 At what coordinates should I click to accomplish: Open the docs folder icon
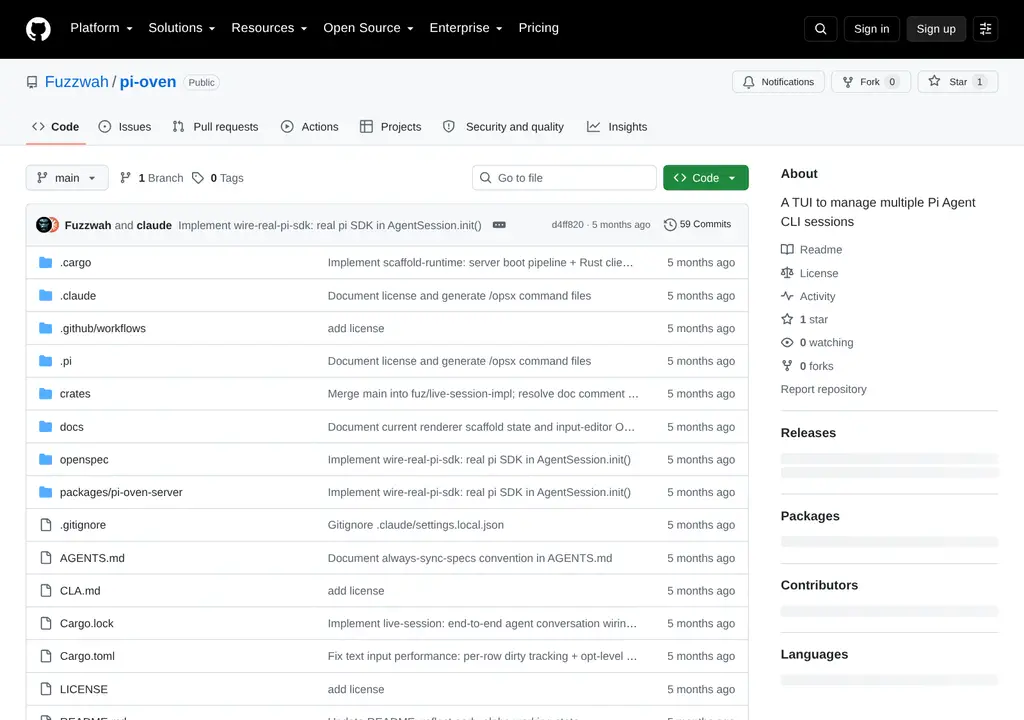coord(45,427)
